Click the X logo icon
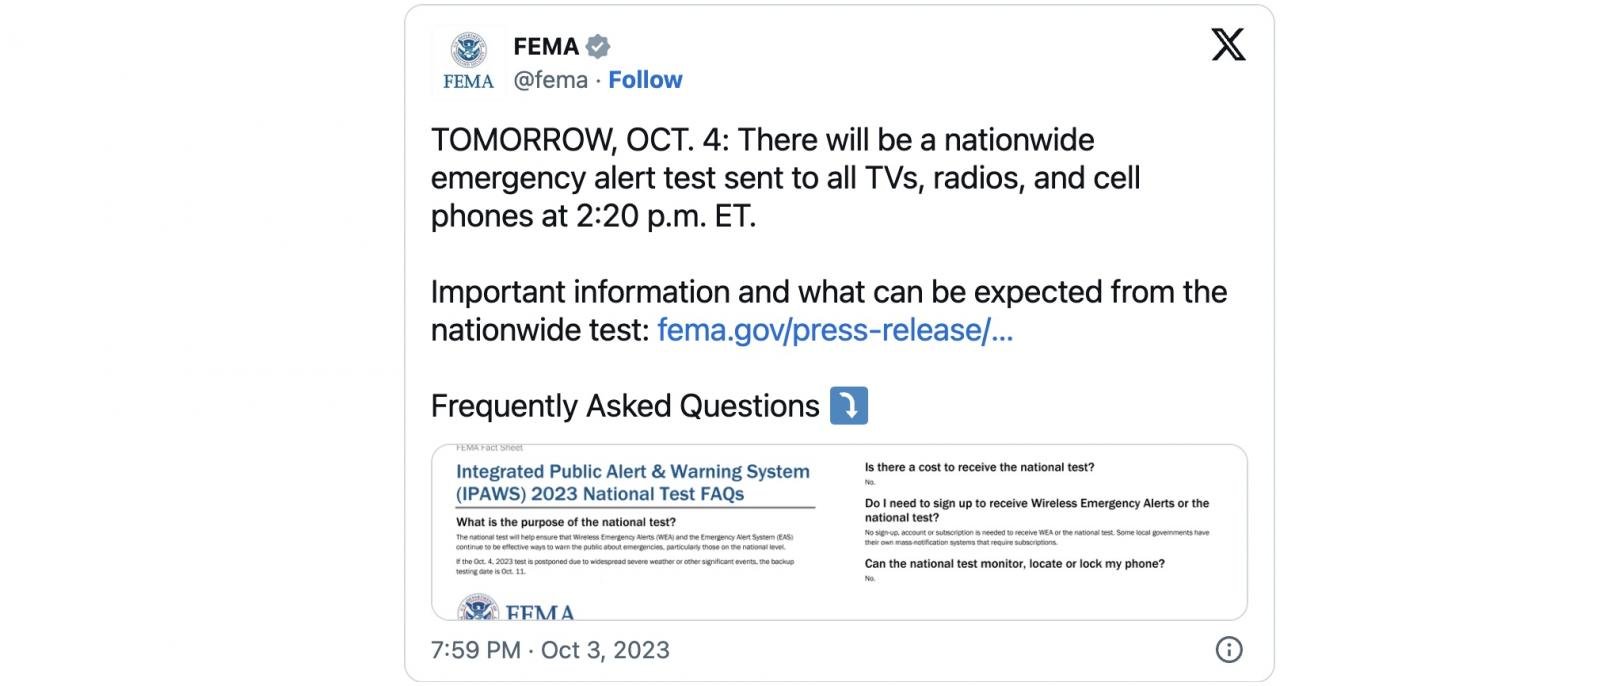The image size is (1600, 686). point(1228,45)
